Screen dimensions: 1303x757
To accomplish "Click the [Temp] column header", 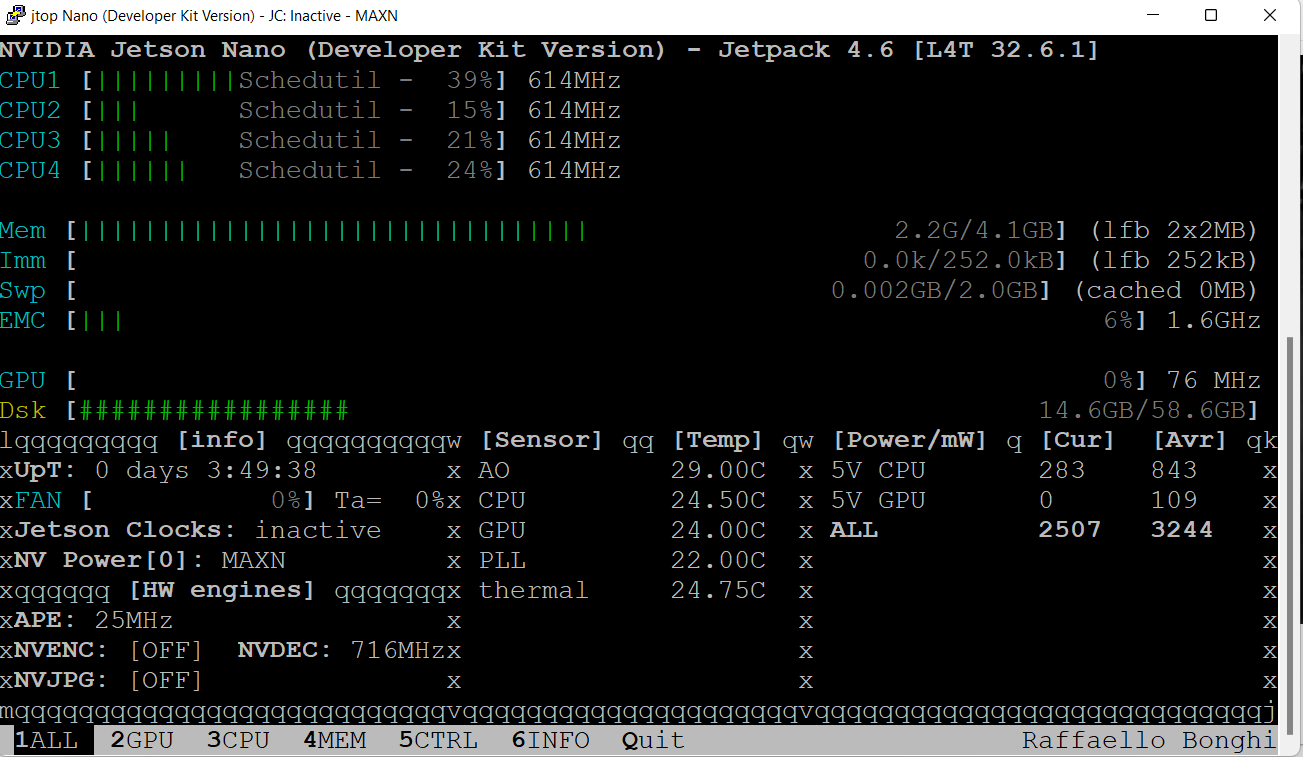I will 717,441.
